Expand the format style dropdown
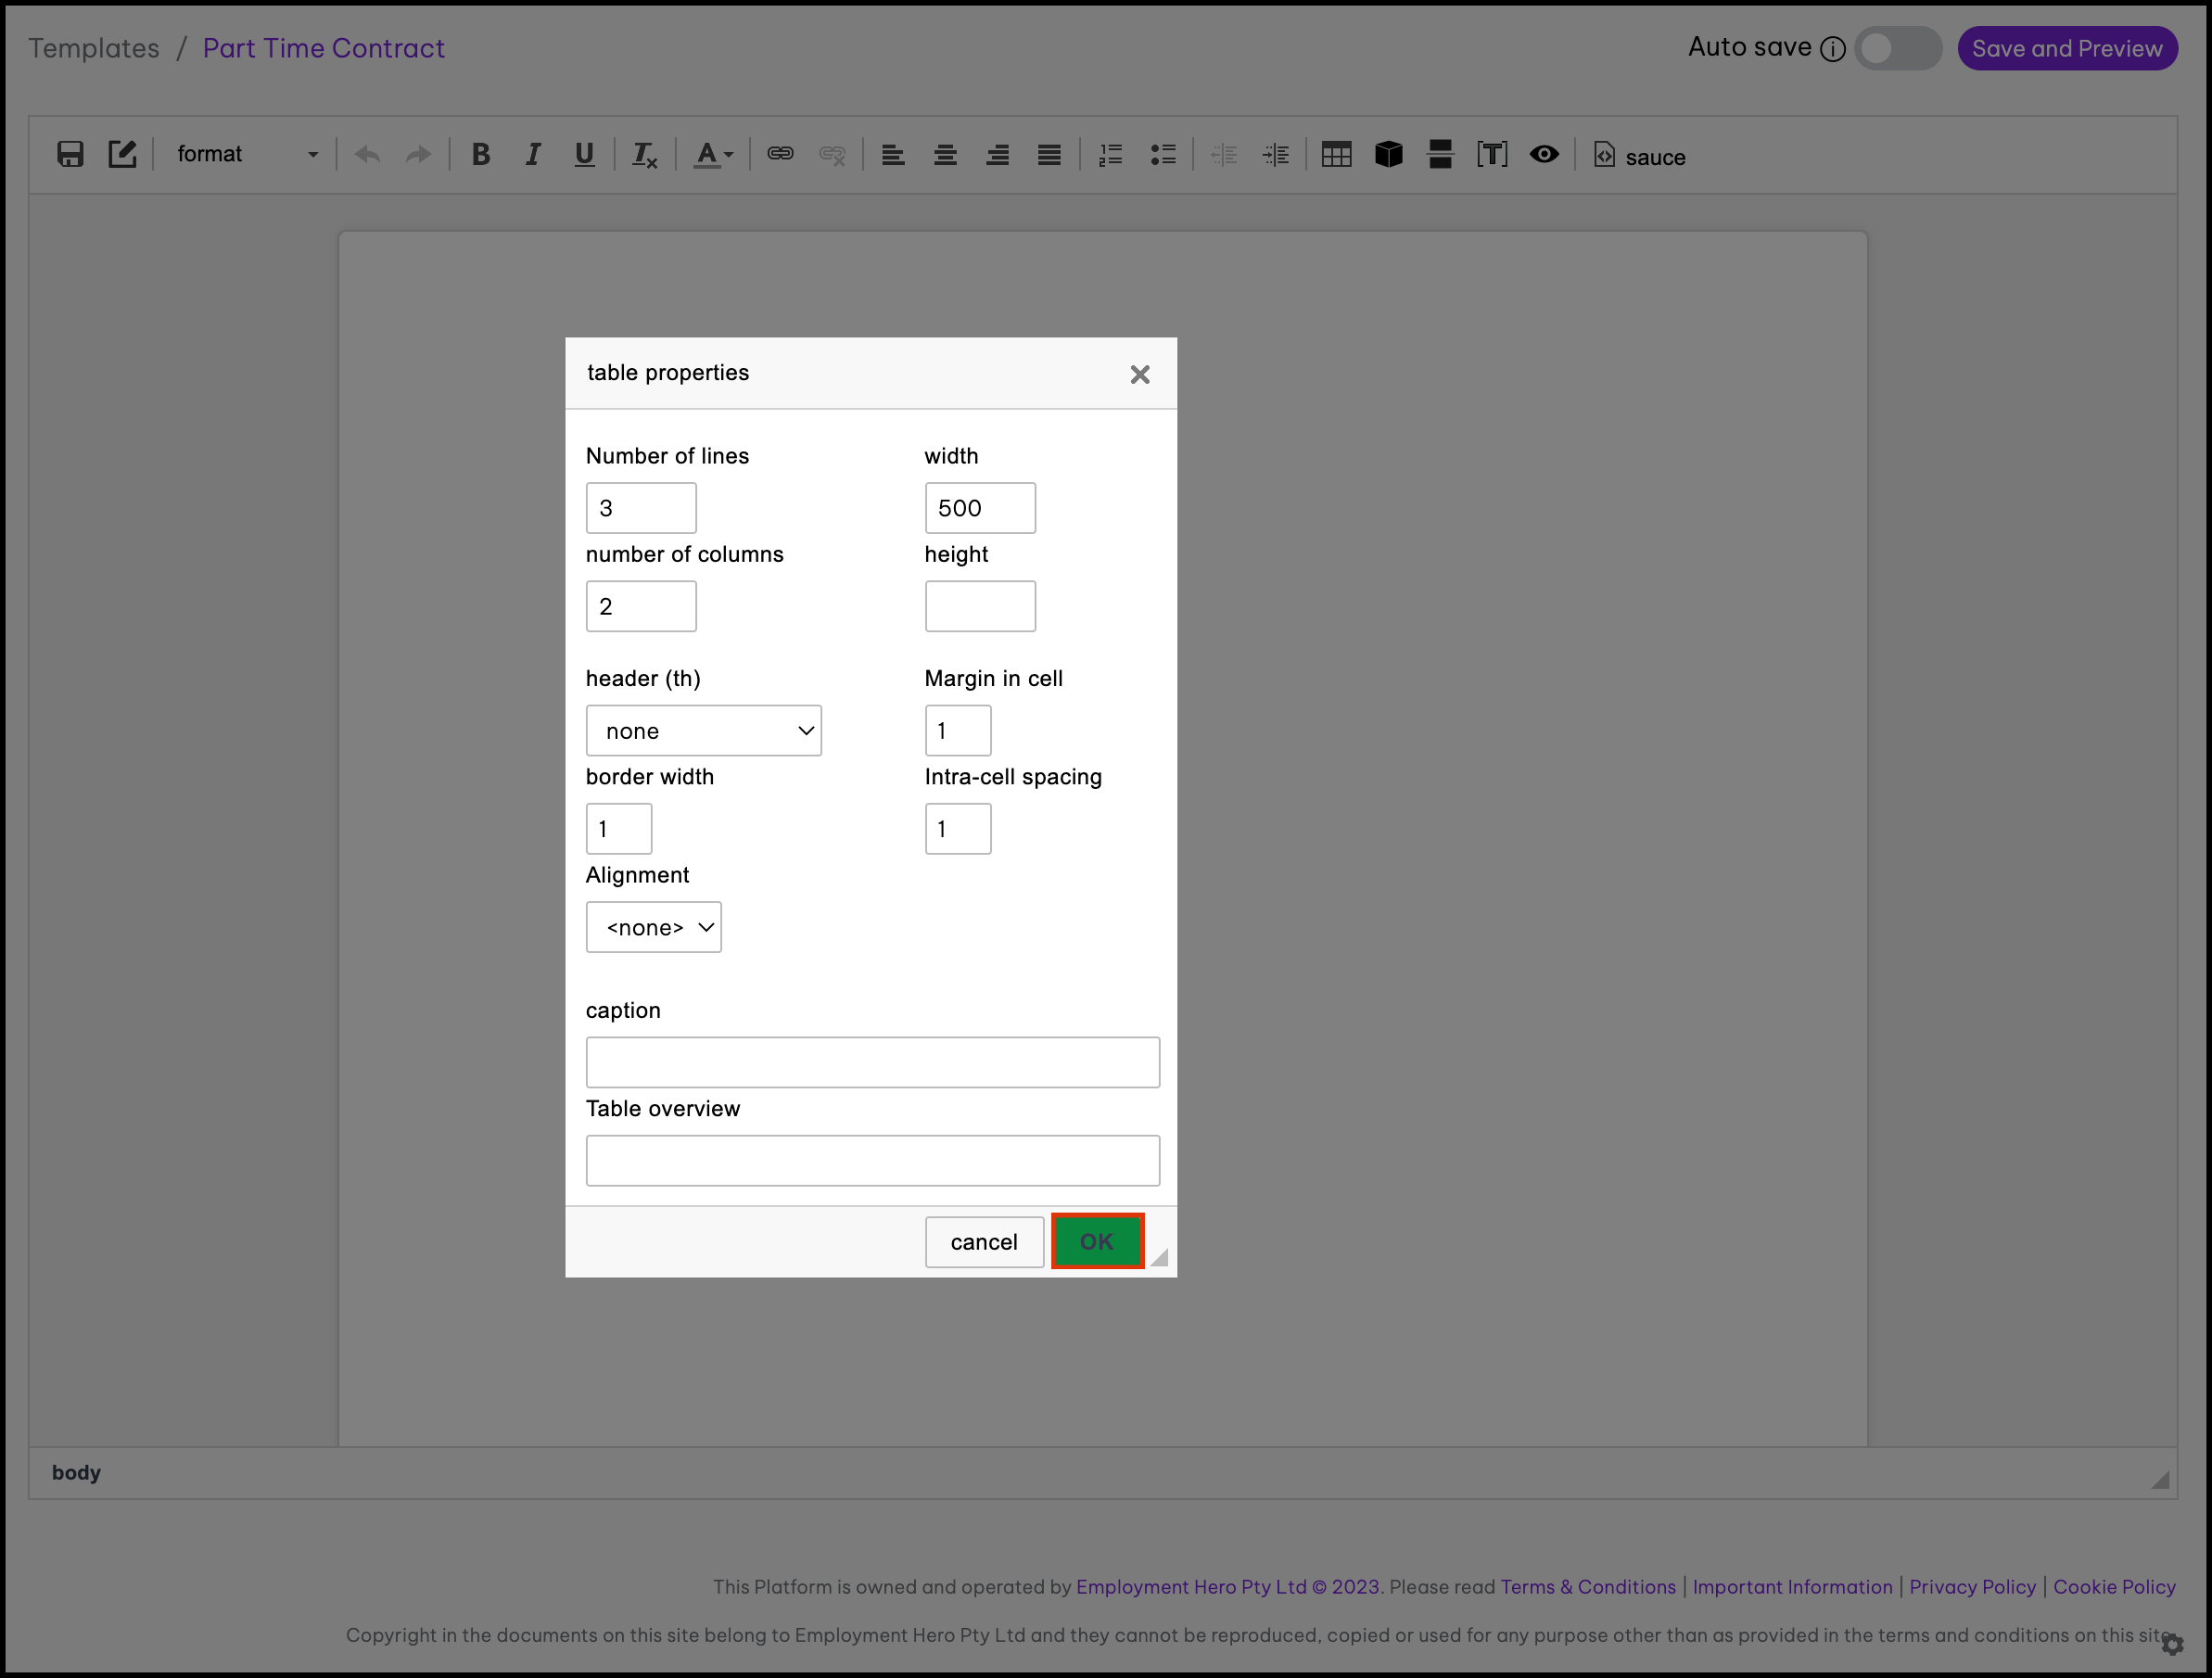This screenshot has height=1678, width=2212. pos(247,154)
